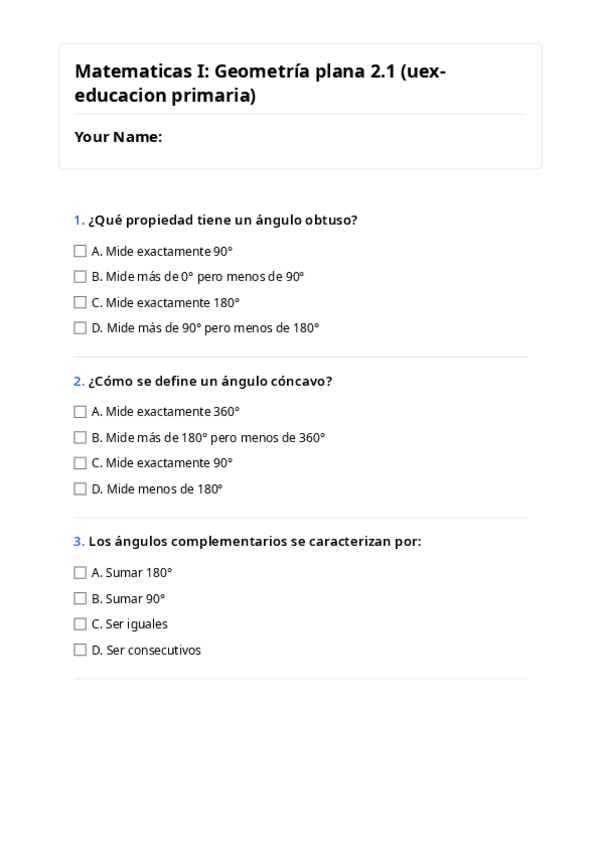Click the blue question number 3
This screenshot has width=600, height=848.
point(78,541)
